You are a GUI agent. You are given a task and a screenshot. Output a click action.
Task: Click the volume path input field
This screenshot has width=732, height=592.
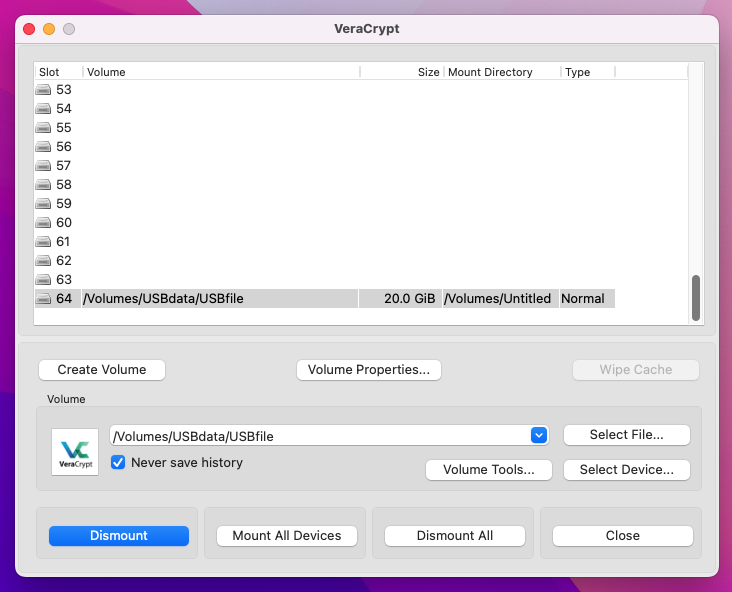[x=318, y=435]
